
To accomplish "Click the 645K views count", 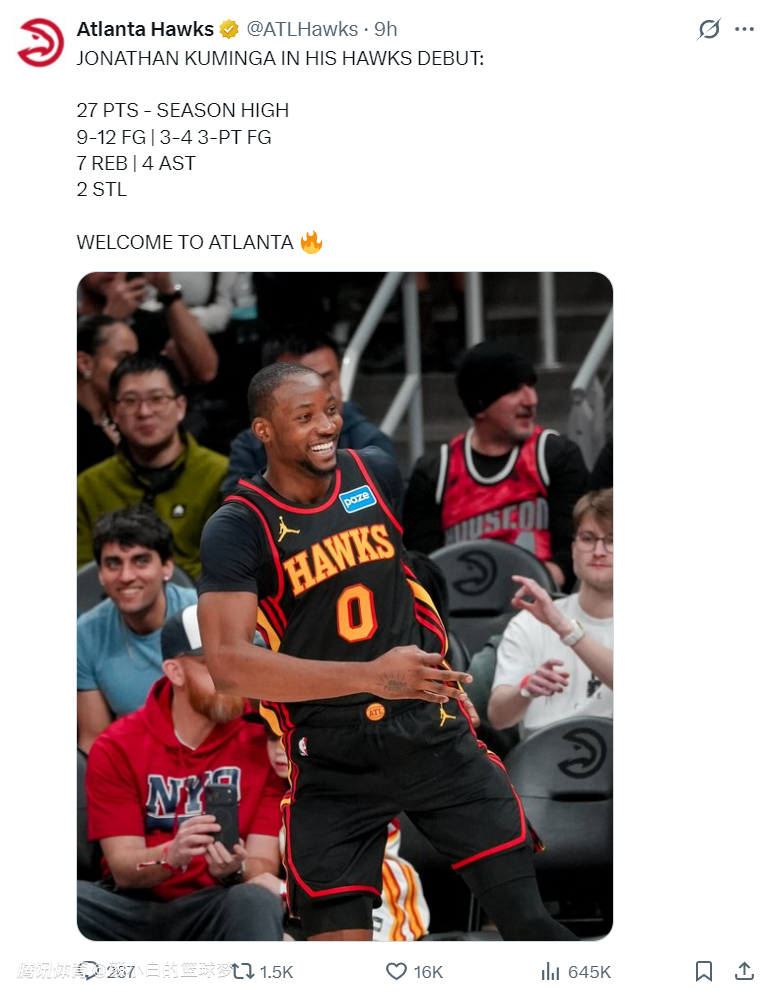I will 590,972.
